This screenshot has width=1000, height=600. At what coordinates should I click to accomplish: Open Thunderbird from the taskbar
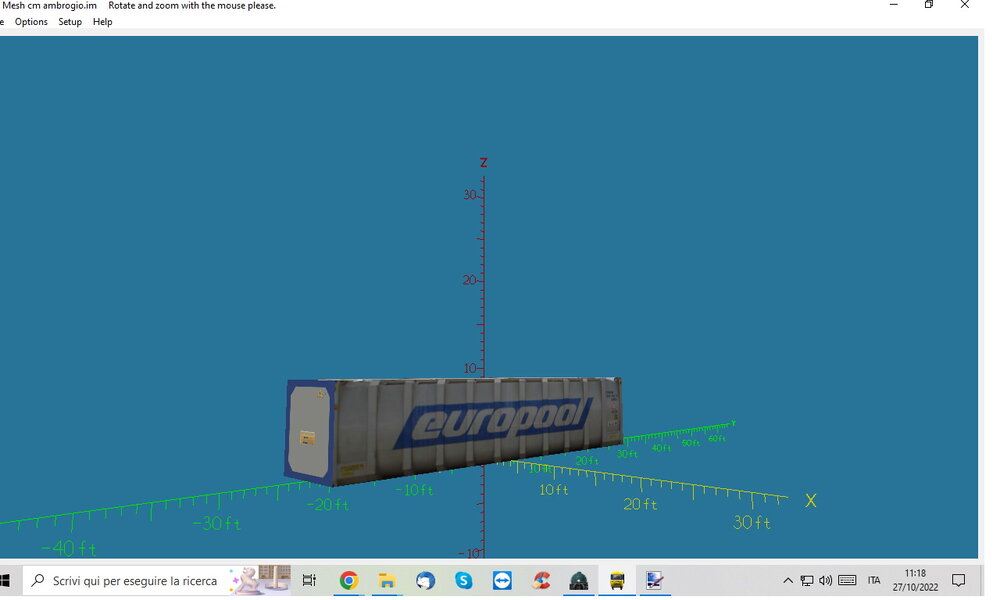(425, 580)
